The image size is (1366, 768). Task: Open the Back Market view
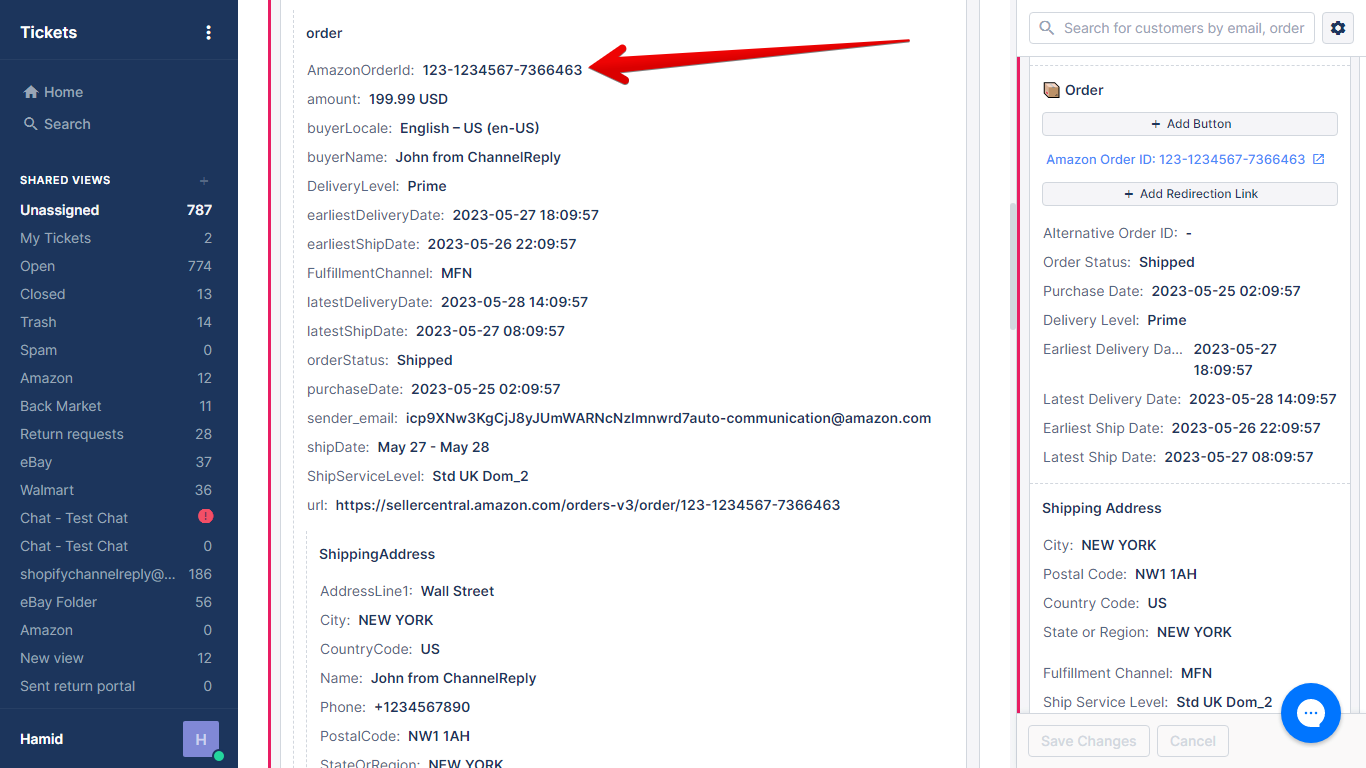coord(116,406)
